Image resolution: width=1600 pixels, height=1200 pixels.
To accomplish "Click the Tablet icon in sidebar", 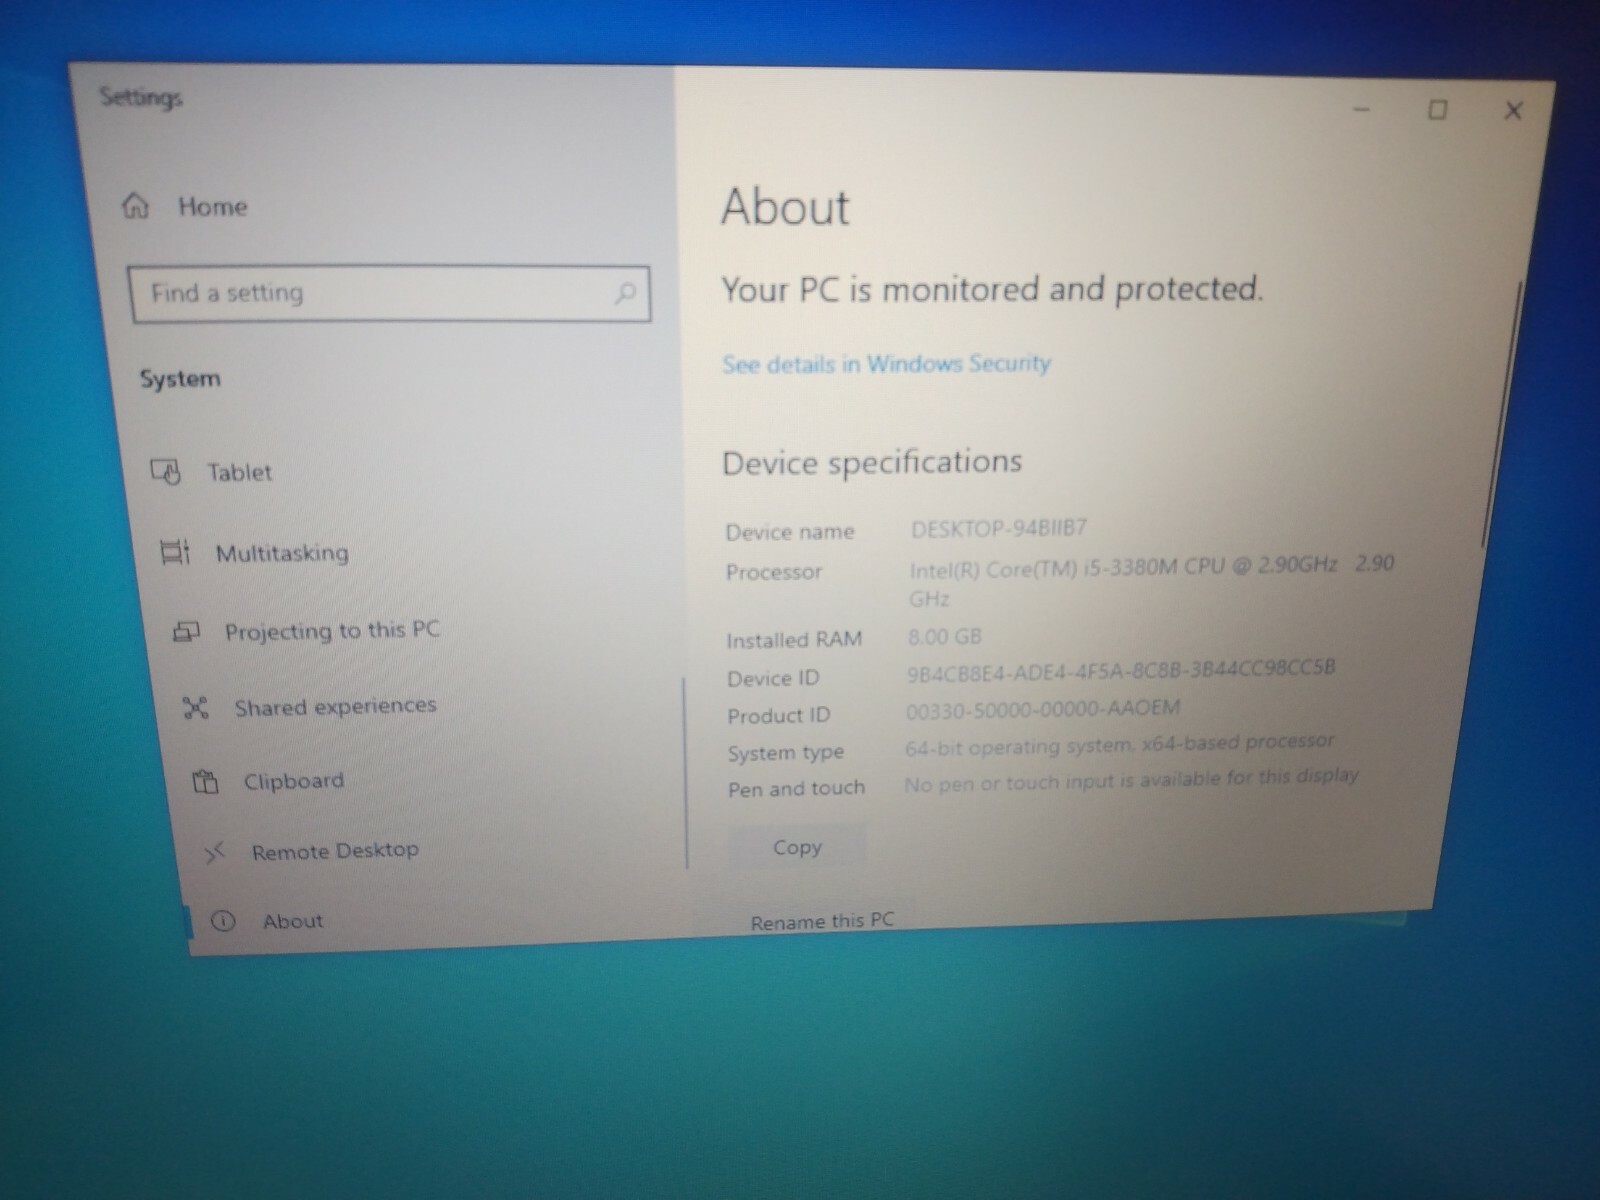I will coord(166,471).
